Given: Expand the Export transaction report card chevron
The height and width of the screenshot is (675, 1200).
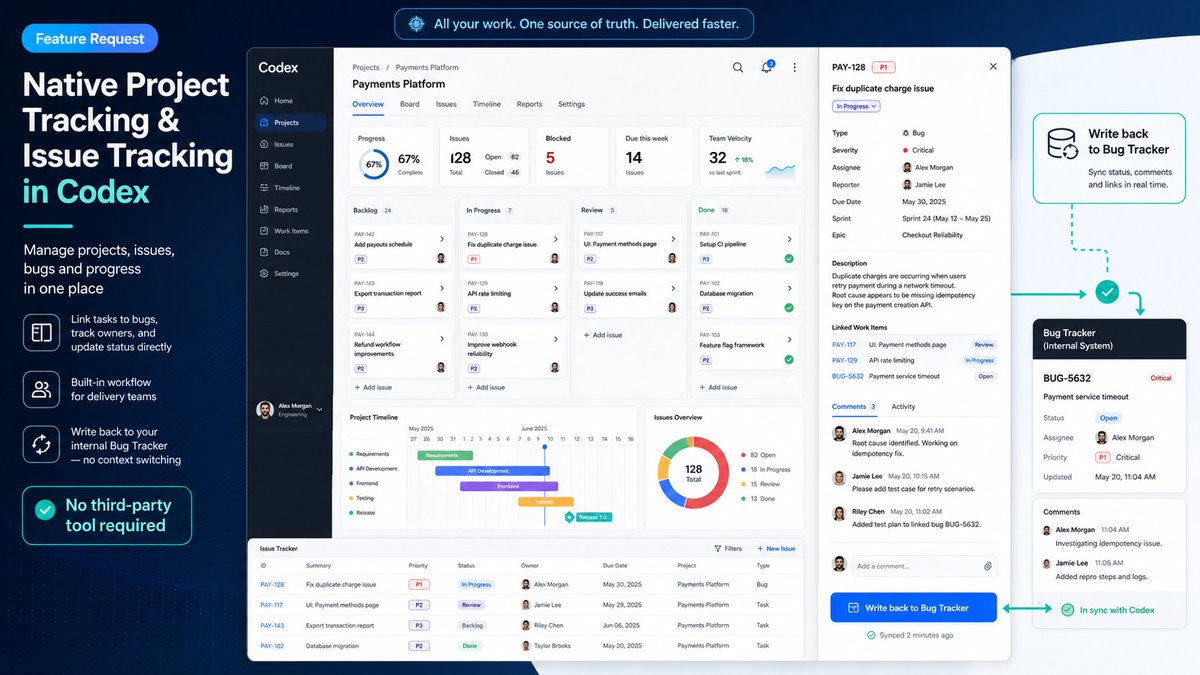Looking at the screenshot, I should tap(442, 289).
